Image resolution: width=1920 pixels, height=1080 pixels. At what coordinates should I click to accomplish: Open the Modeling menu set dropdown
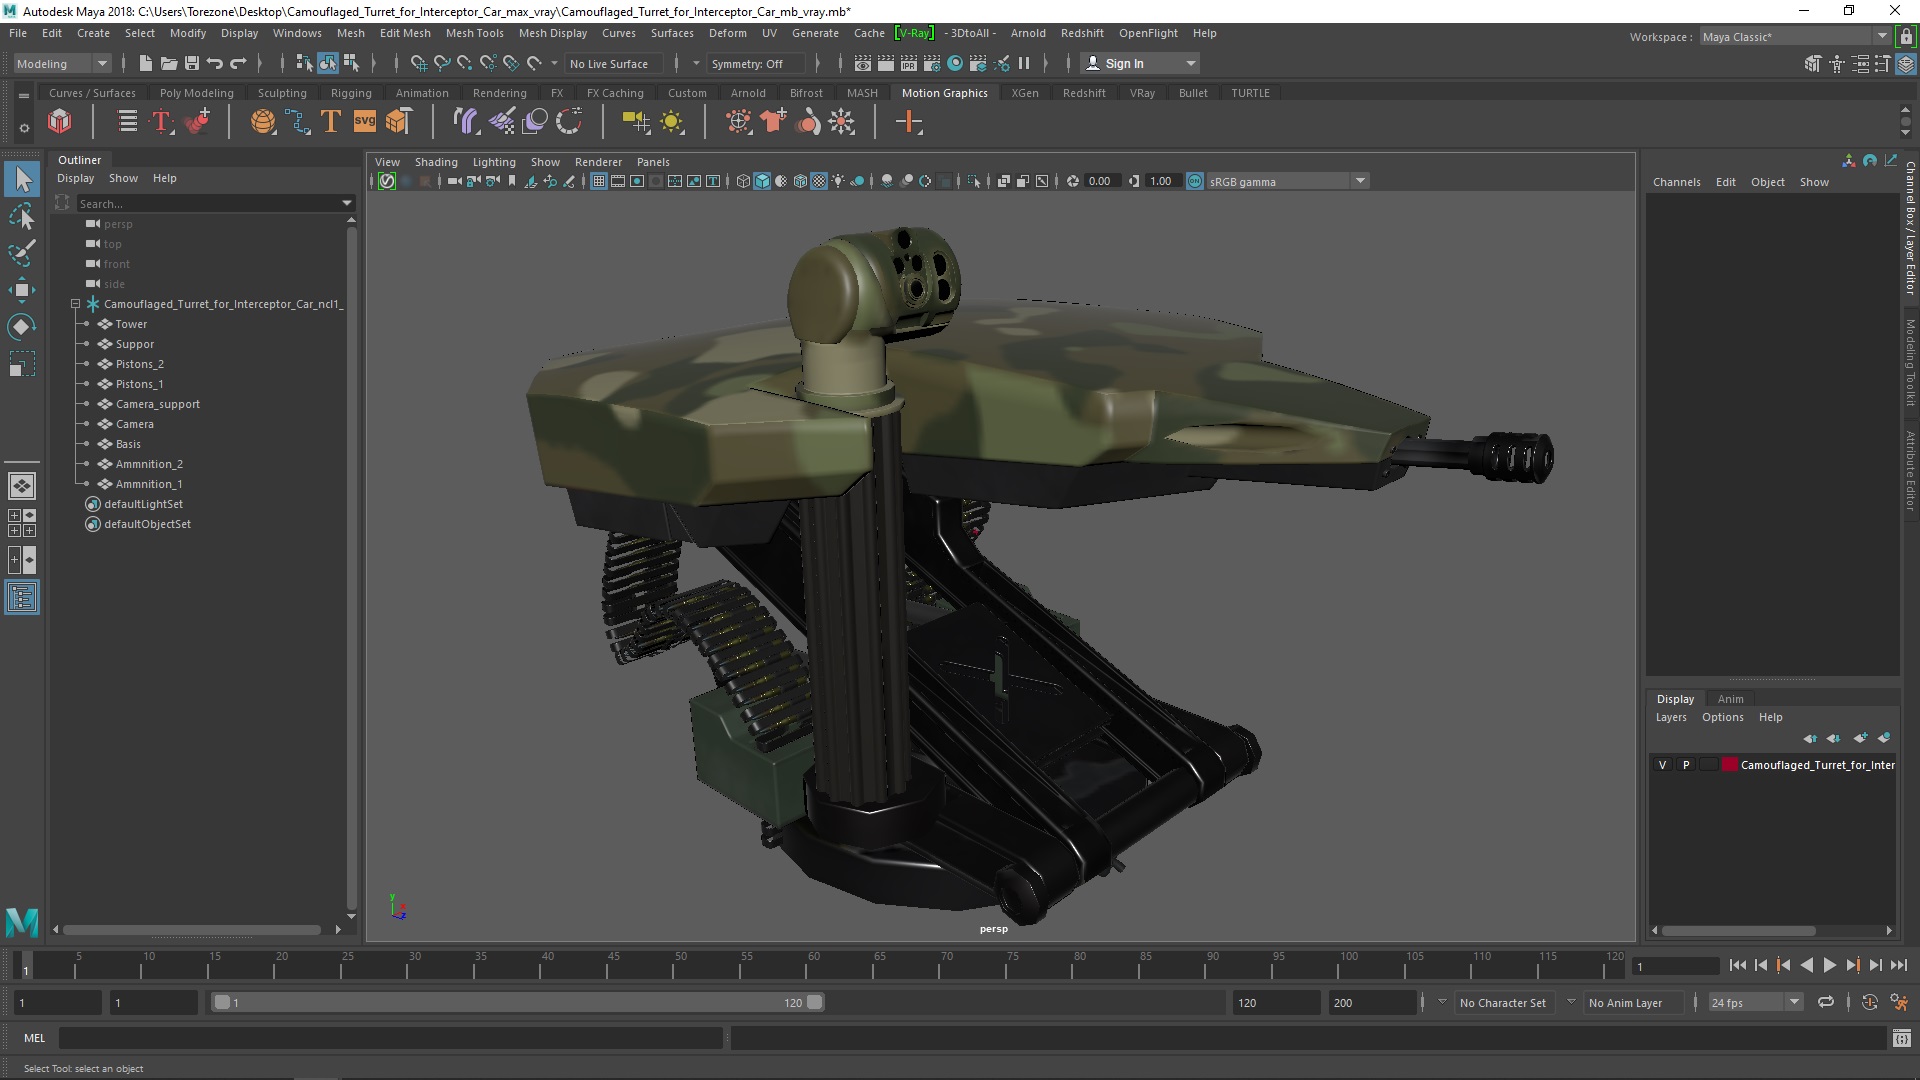[x=62, y=63]
